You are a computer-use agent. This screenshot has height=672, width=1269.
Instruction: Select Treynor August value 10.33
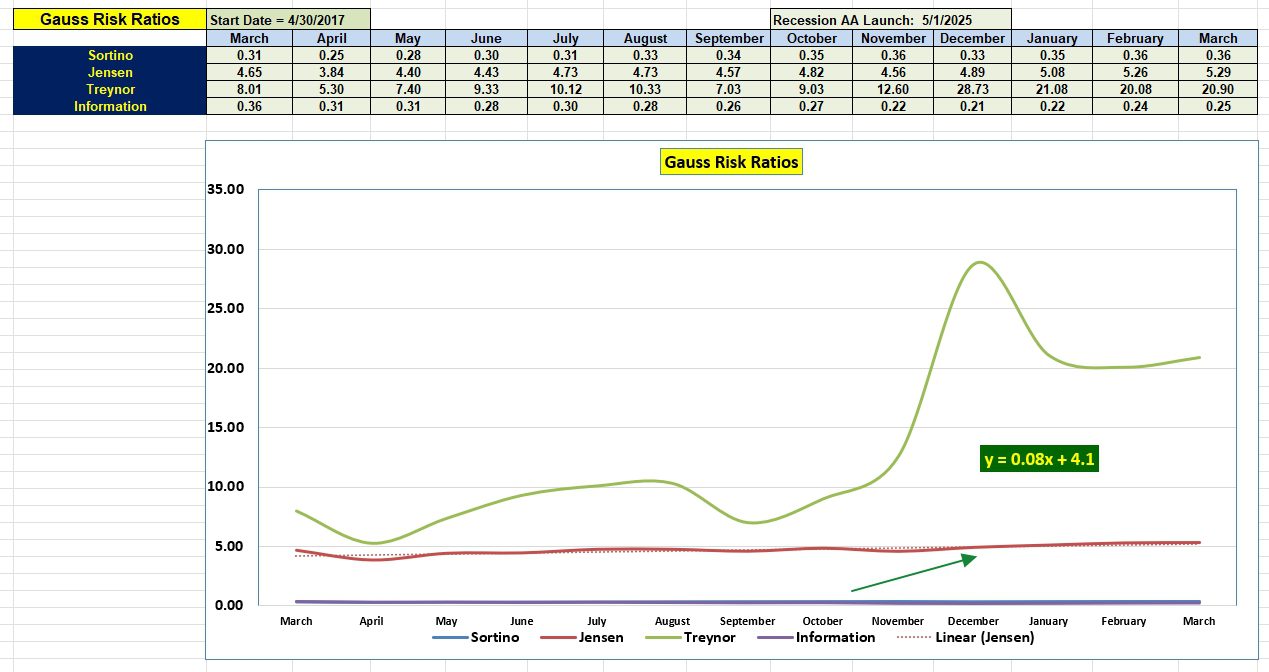point(645,89)
